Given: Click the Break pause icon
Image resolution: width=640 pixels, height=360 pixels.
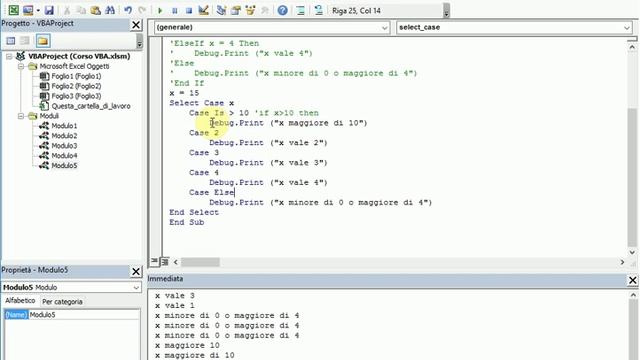Looking at the screenshot, I should (x=174, y=11).
